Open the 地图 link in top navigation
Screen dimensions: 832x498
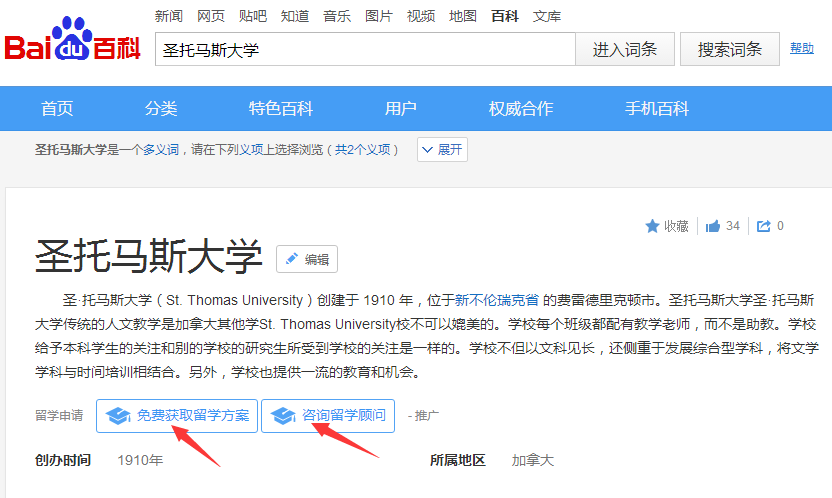point(463,16)
